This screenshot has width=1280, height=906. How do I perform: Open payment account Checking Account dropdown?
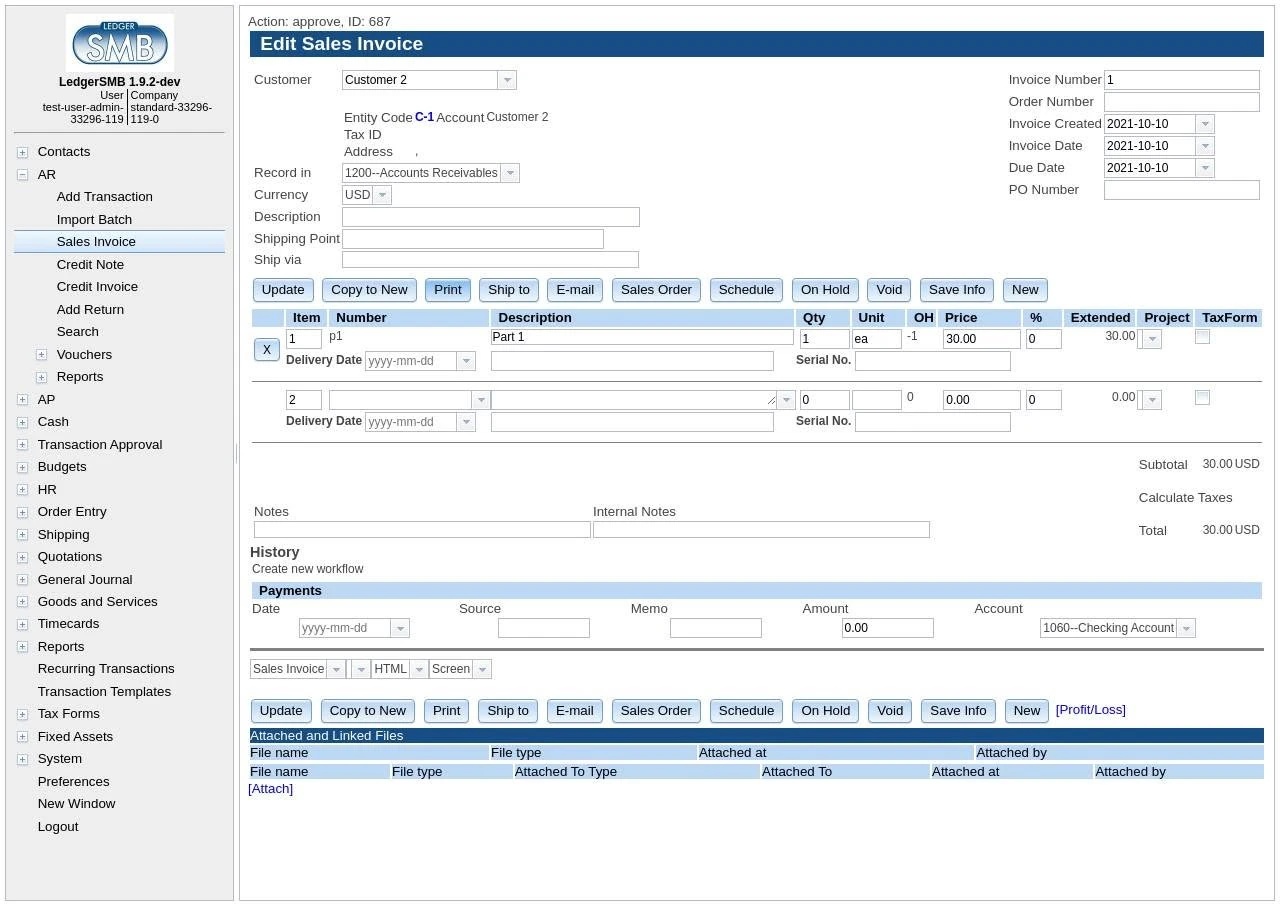(1186, 628)
